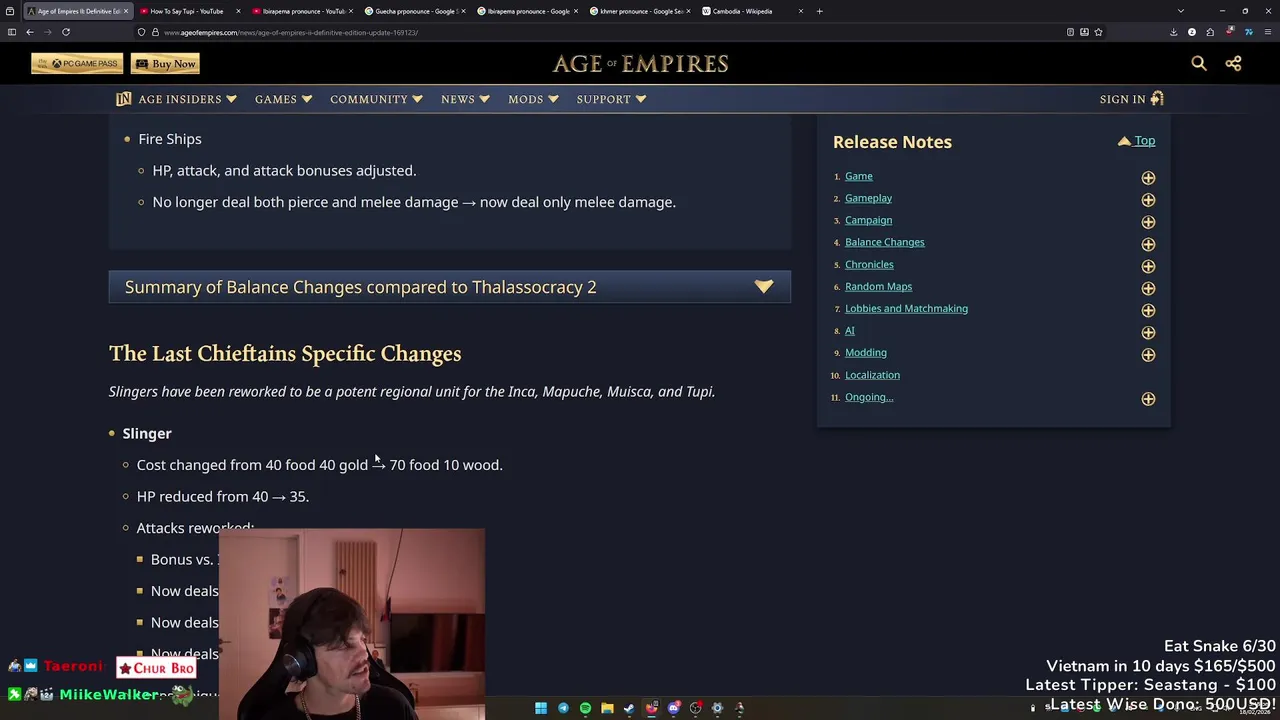Click the Sign In link
The height and width of the screenshot is (720, 1280).
(x=1131, y=99)
